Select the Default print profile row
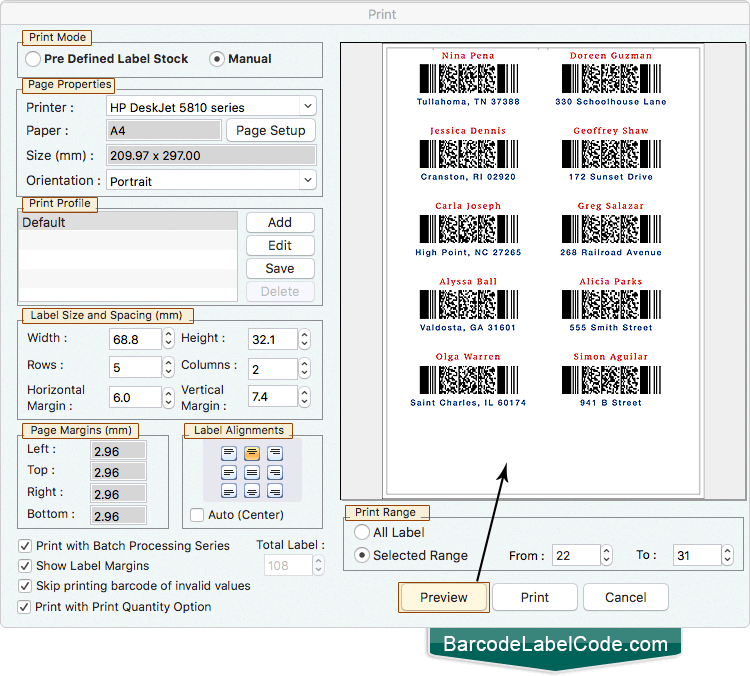Screen dimensions: 750x676 (x=128, y=222)
